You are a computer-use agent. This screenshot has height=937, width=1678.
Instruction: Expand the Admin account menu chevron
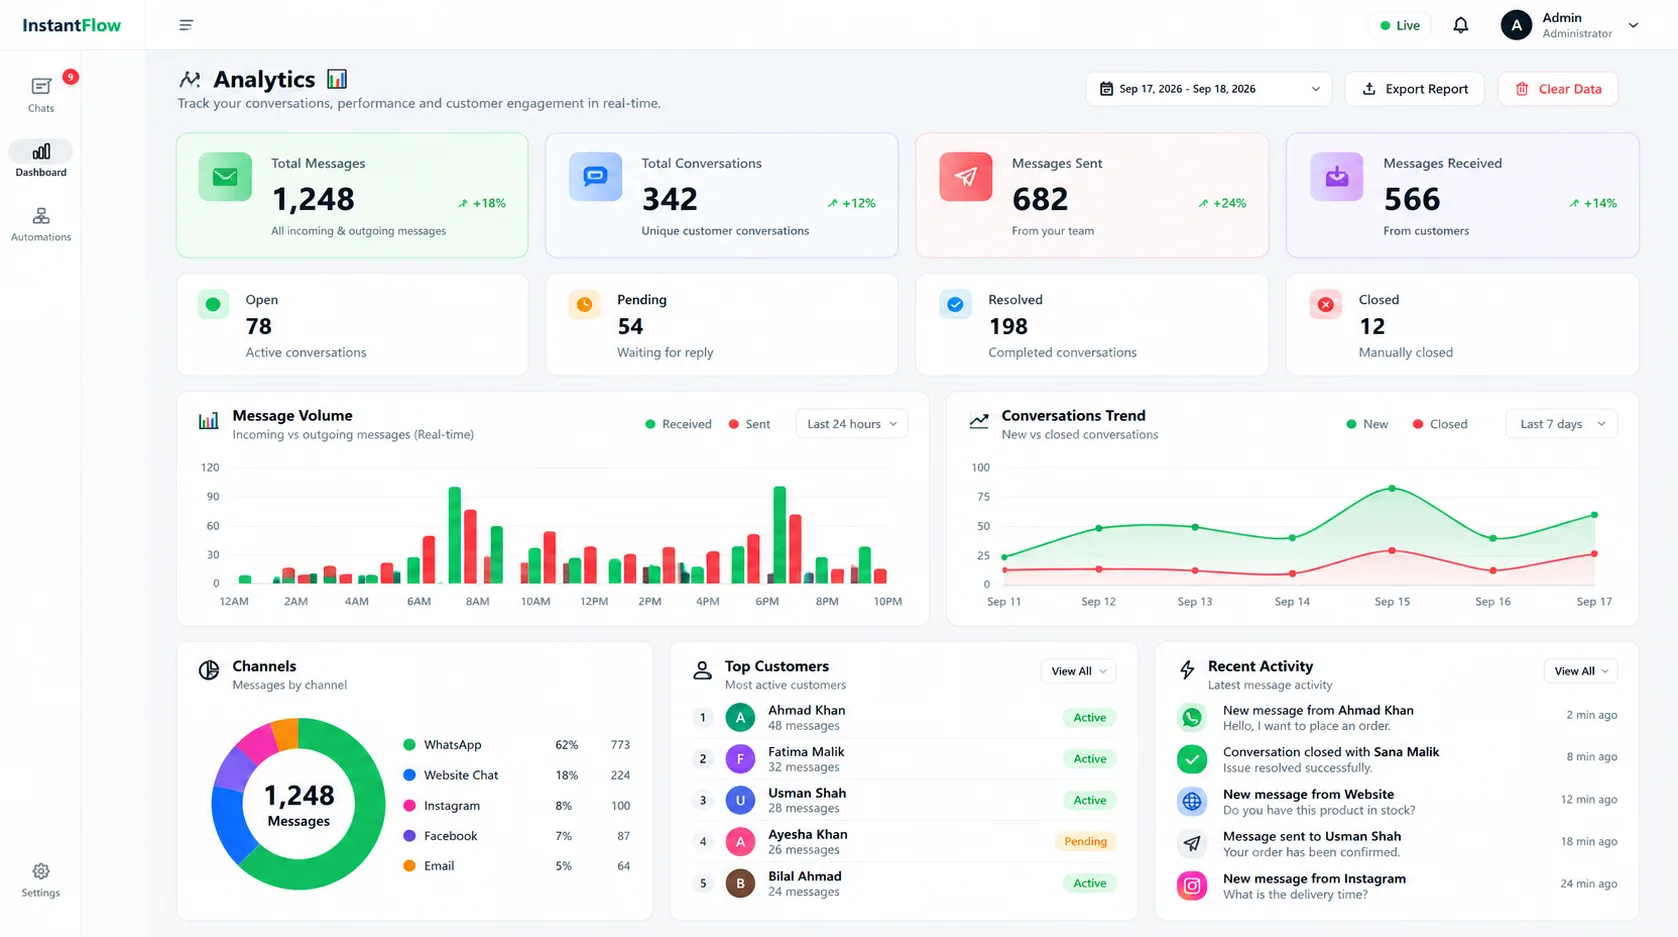coord(1633,26)
